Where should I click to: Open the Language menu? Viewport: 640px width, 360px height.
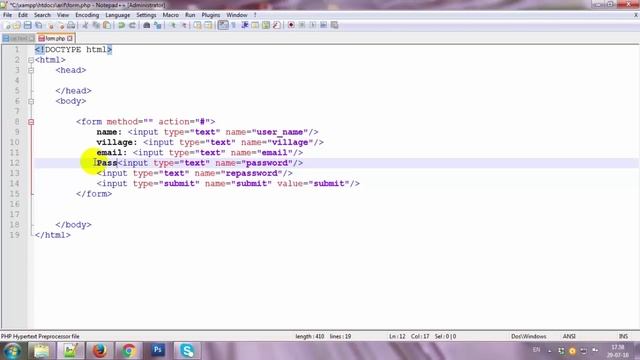click(x=118, y=15)
